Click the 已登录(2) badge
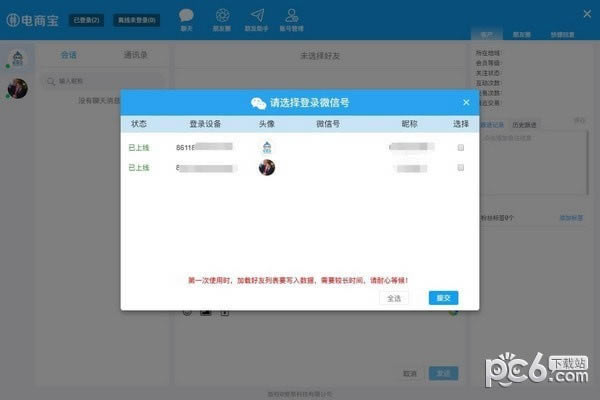The height and width of the screenshot is (400, 600). coord(86,20)
